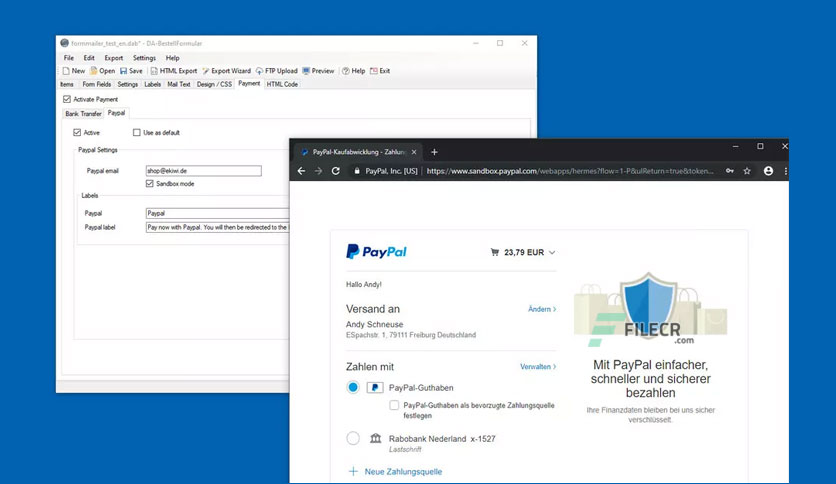Enable the Use as default checkbox
Viewport: 836px width, 484px height.
click(x=136, y=132)
